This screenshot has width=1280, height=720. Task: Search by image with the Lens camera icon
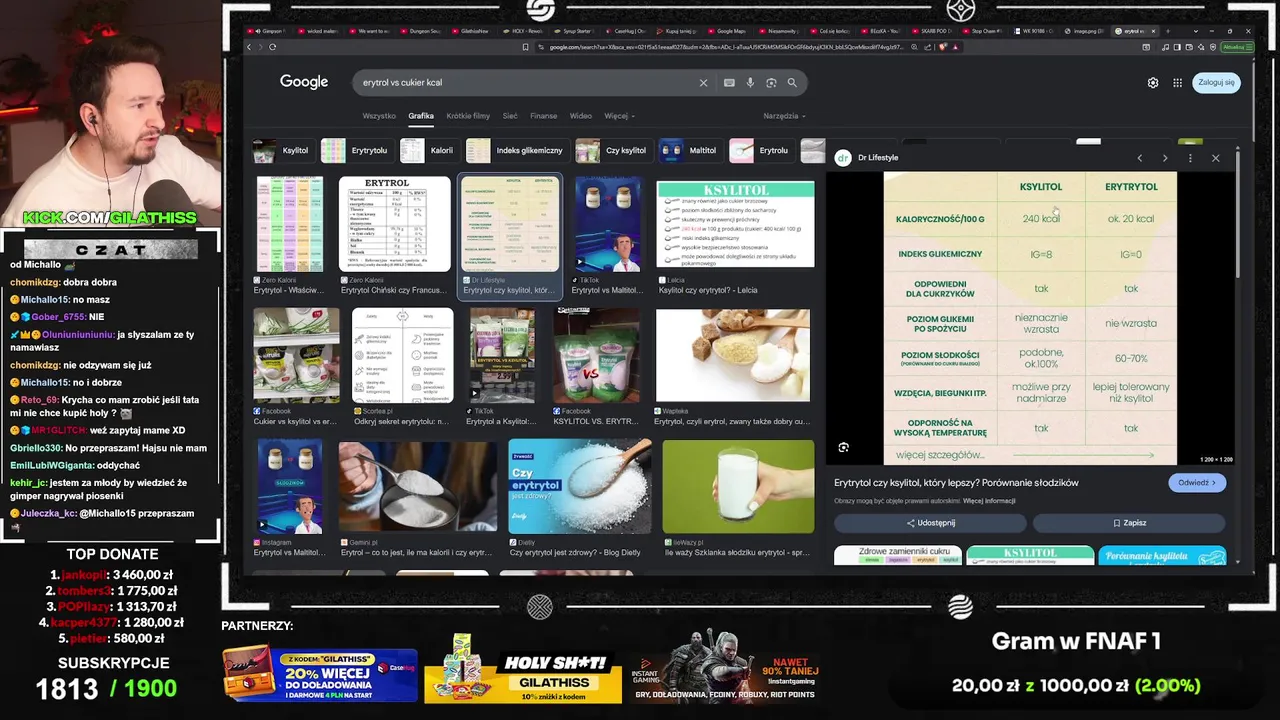point(771,83)
